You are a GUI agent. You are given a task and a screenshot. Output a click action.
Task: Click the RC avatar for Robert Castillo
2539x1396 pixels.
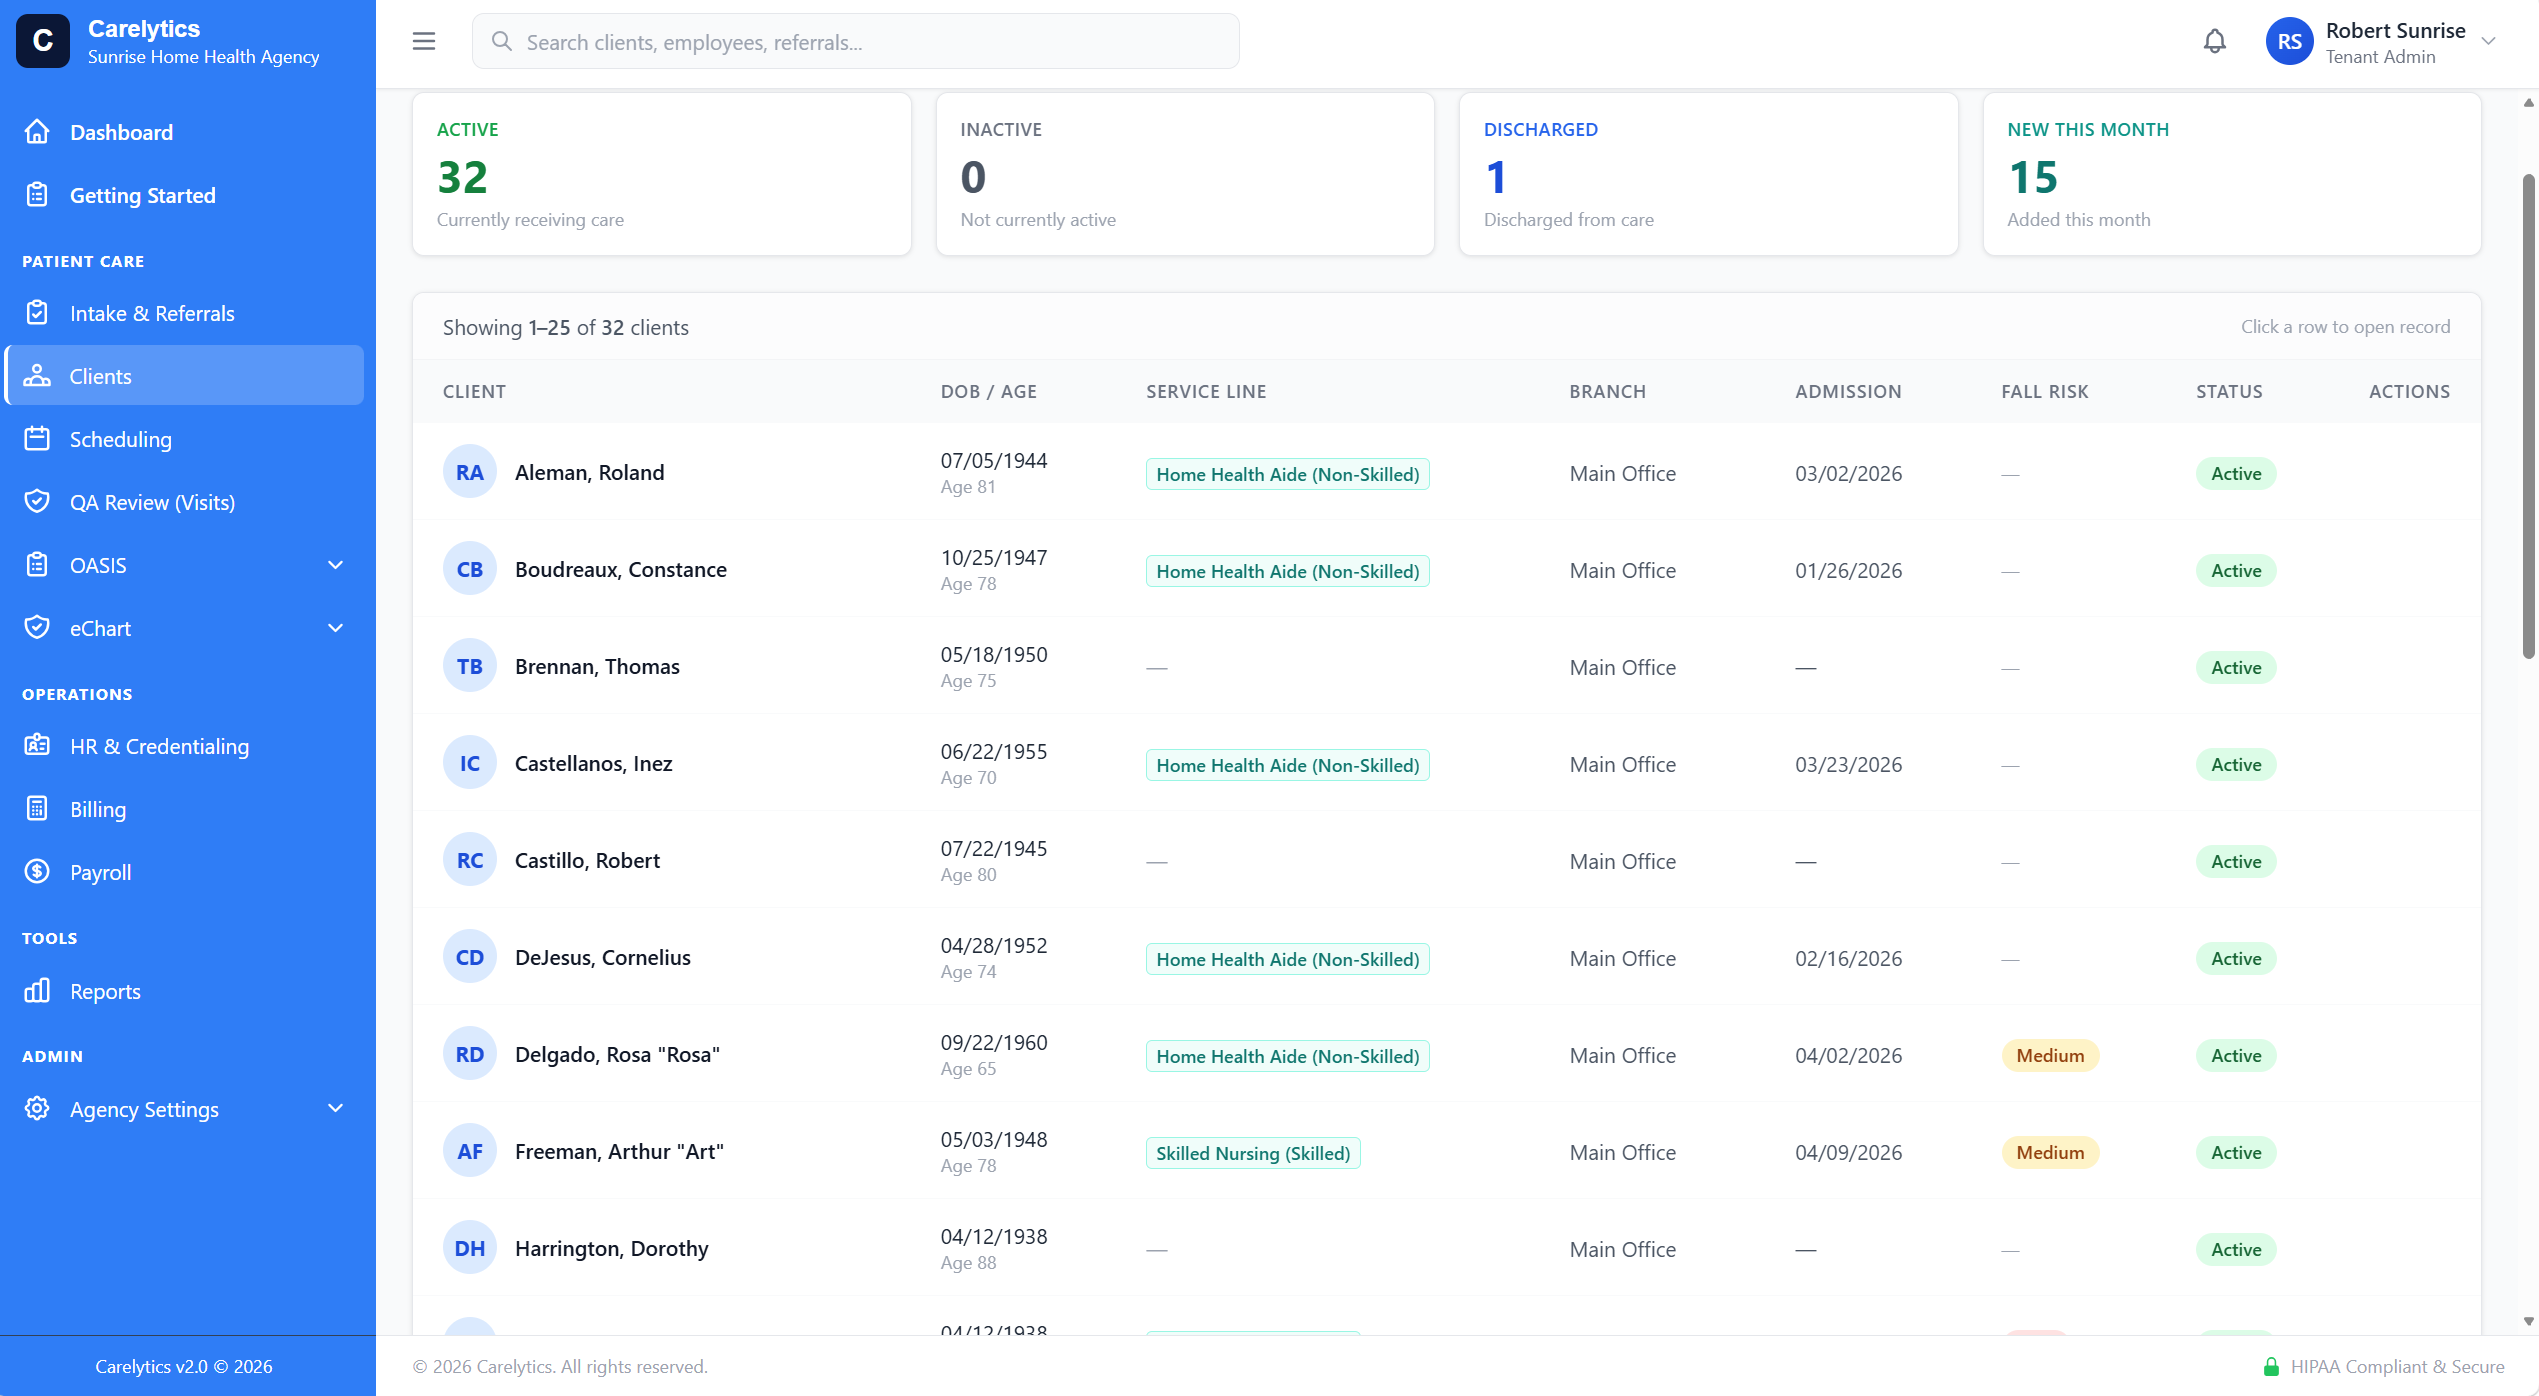[470, 861]
